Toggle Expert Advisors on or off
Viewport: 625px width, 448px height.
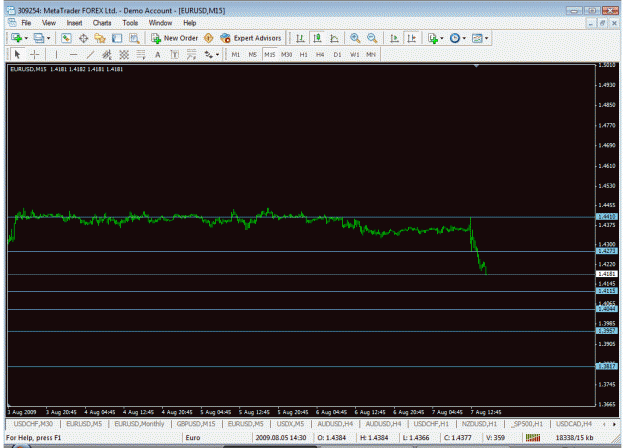coord(251,38)
